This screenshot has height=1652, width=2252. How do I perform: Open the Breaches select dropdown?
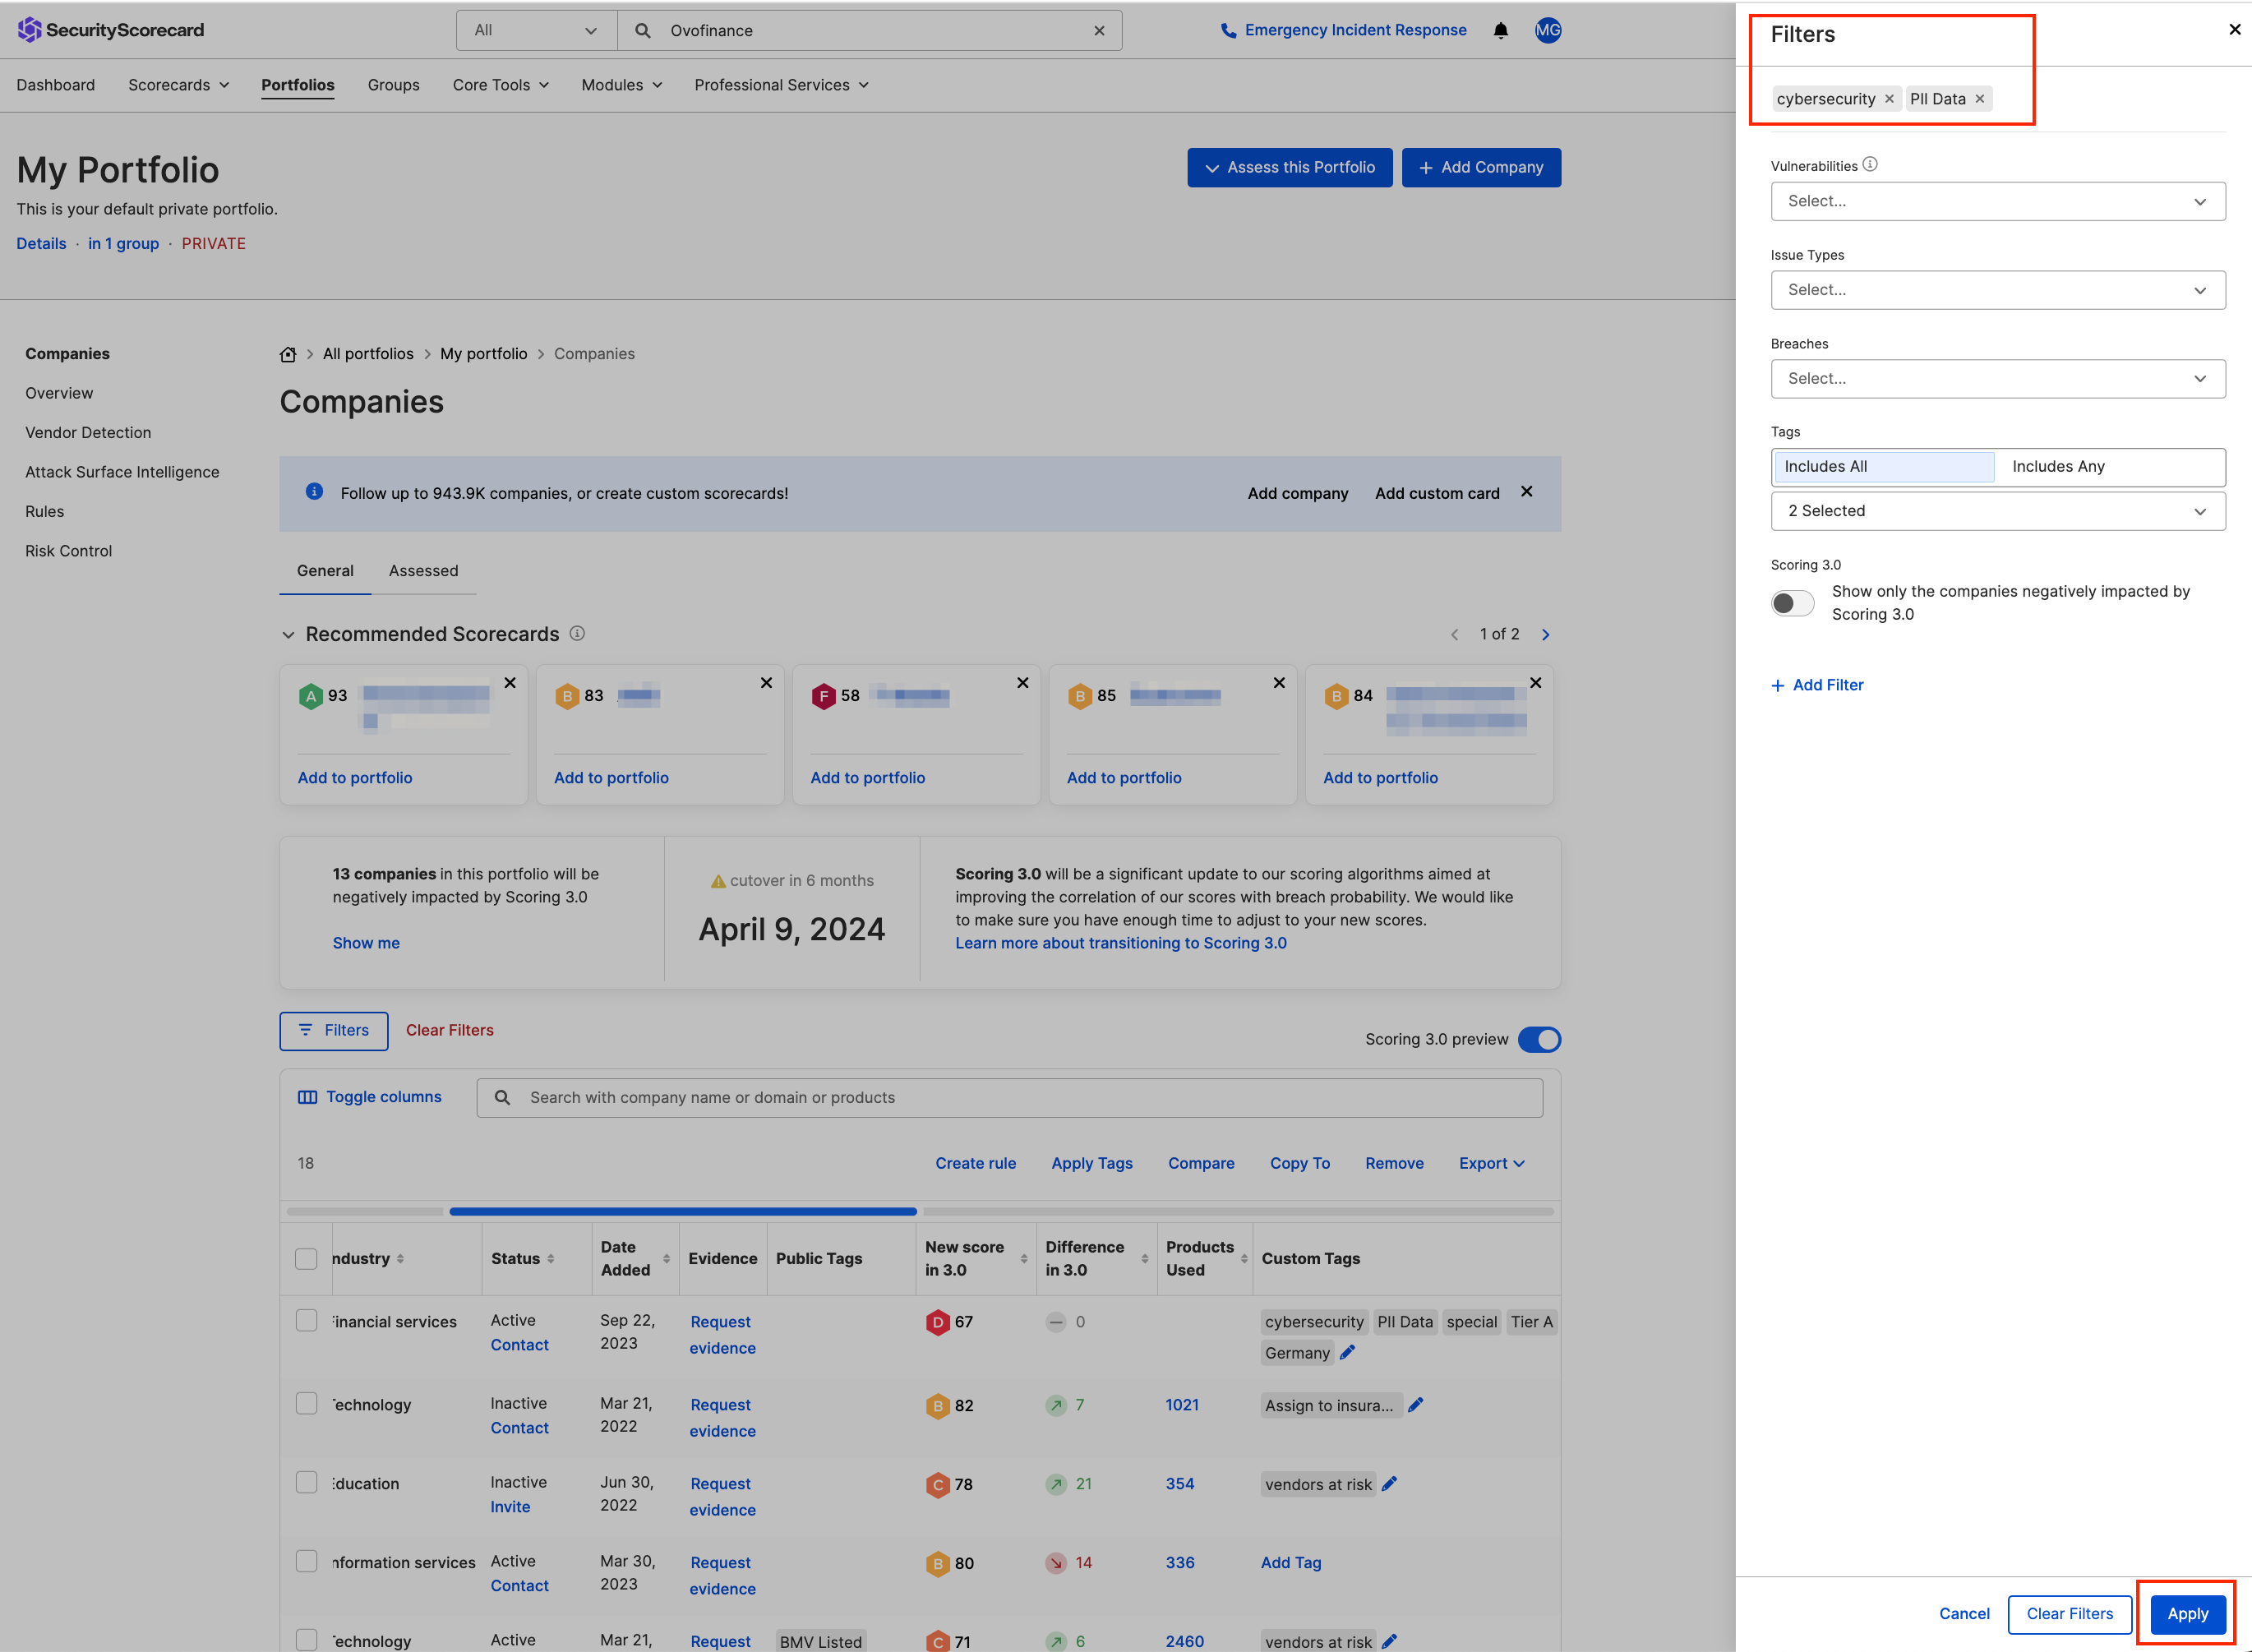pos(1997,379)
